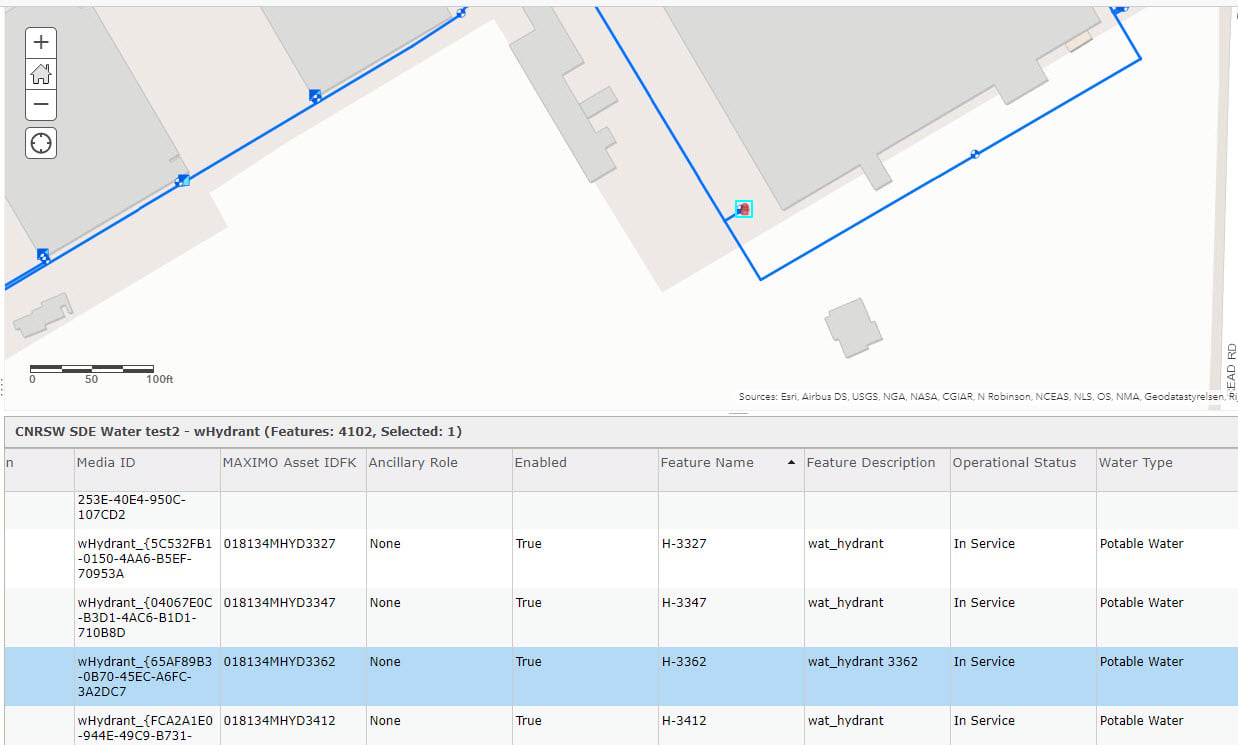The height and width of the screenshot is (745, 1238).
Task: Click 'In Service' in H-3327 row
Action: coord(984,544)
